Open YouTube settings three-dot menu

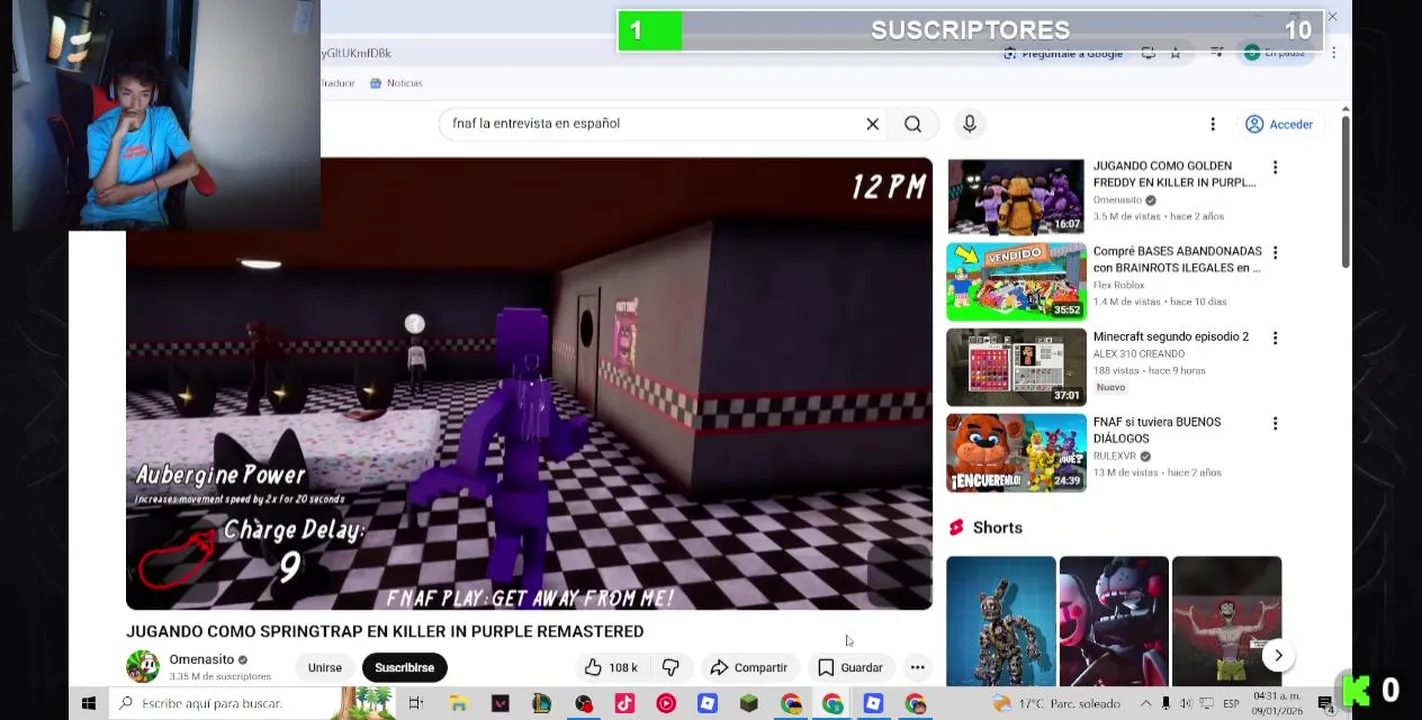(x=1212, y=124)
